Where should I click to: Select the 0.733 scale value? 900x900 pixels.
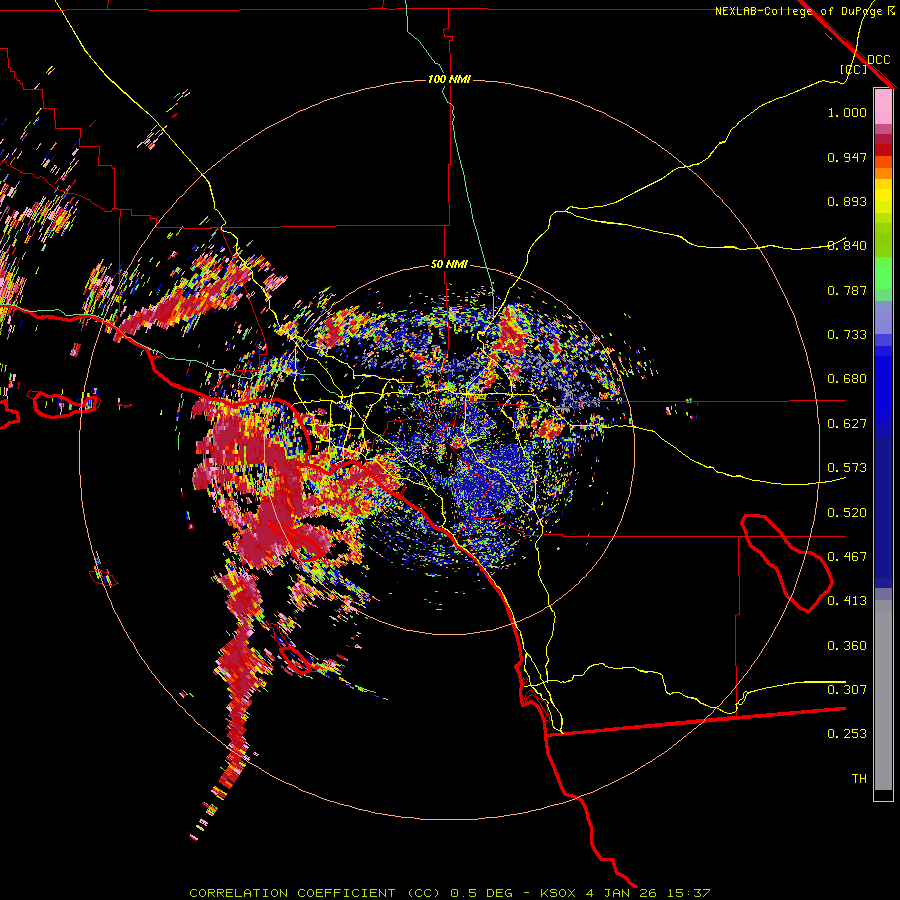847,335
